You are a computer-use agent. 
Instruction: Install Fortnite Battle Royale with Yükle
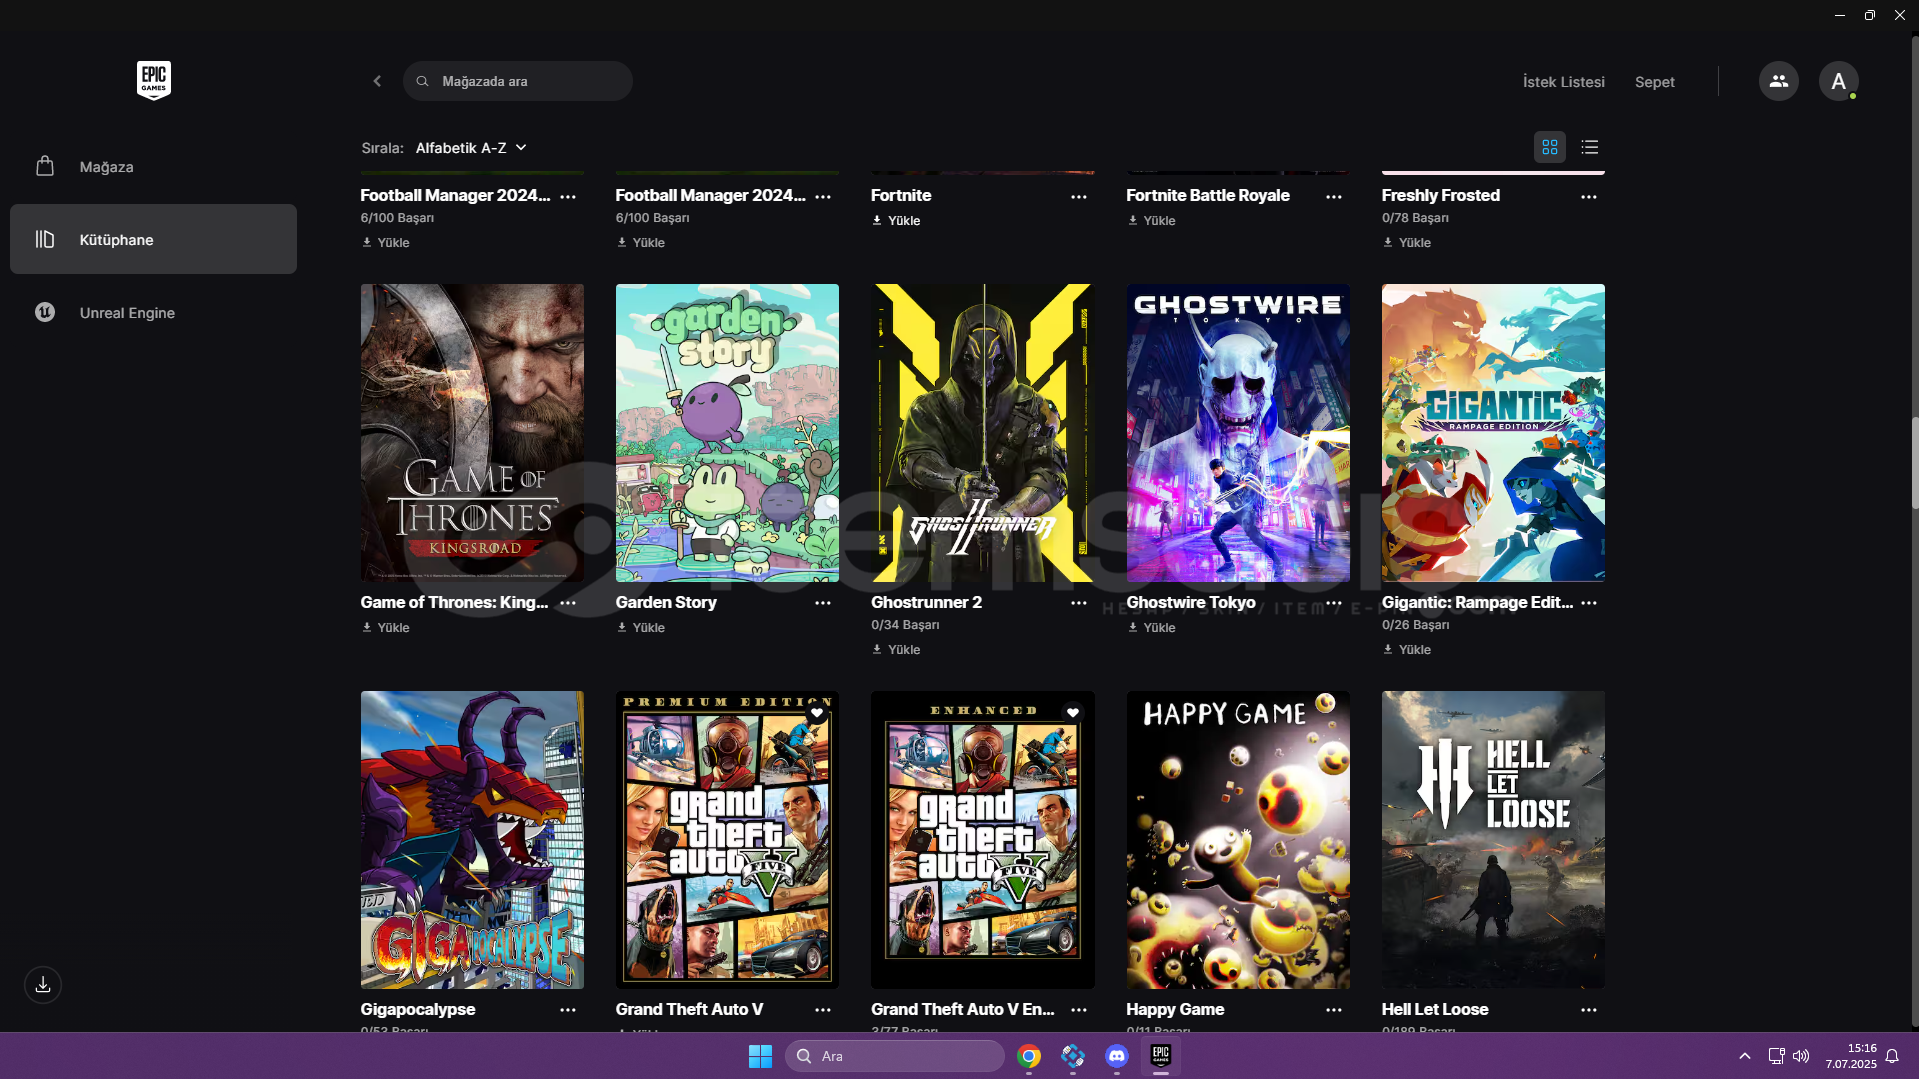(x=1151, y=220)
